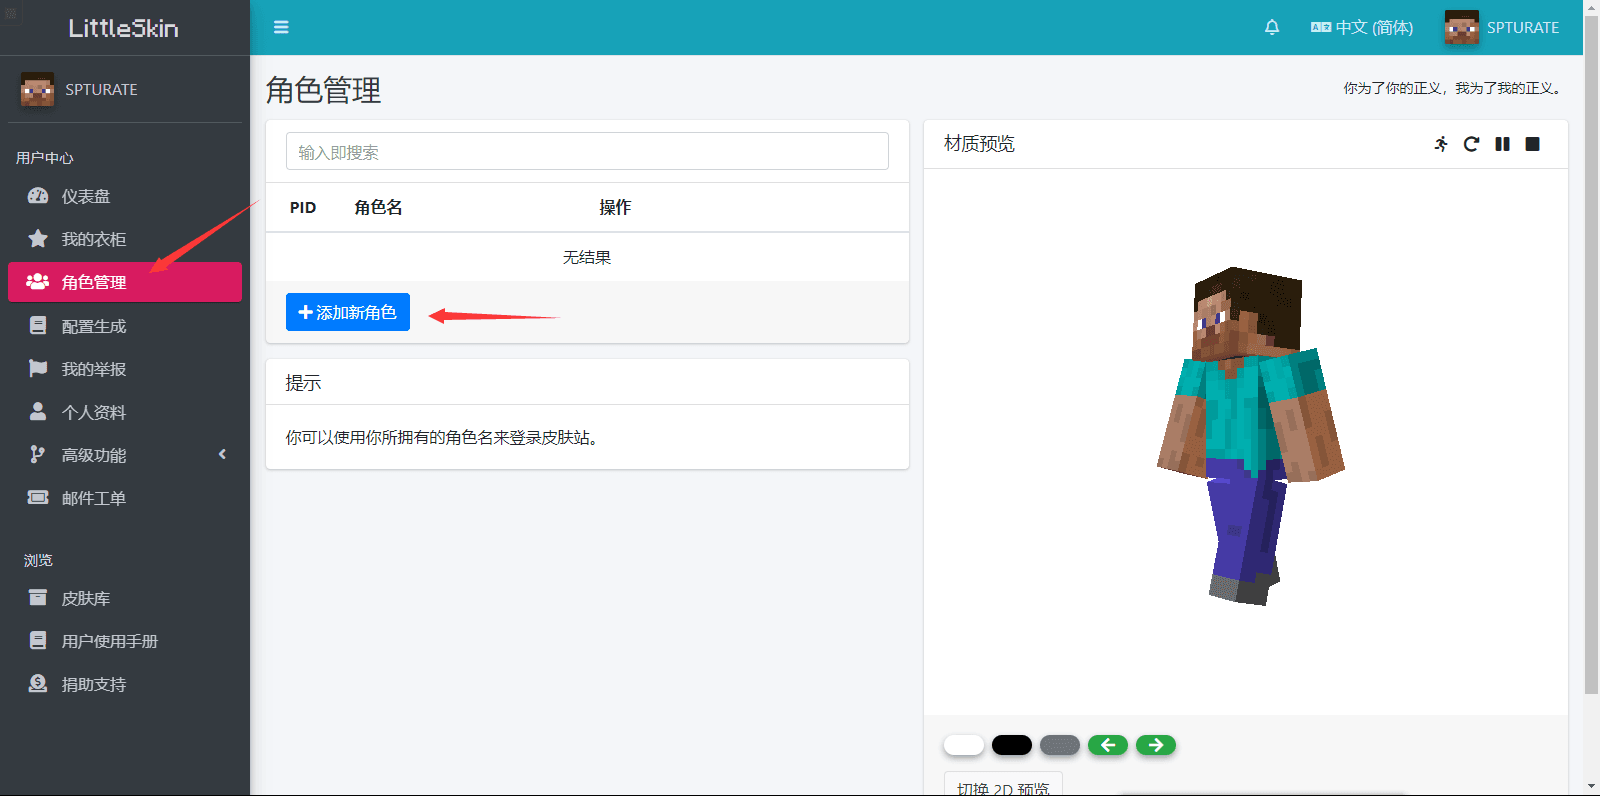Click 添加新角色 button
Viewport: 1600px width, 796px height.
[x=348, y=312]
